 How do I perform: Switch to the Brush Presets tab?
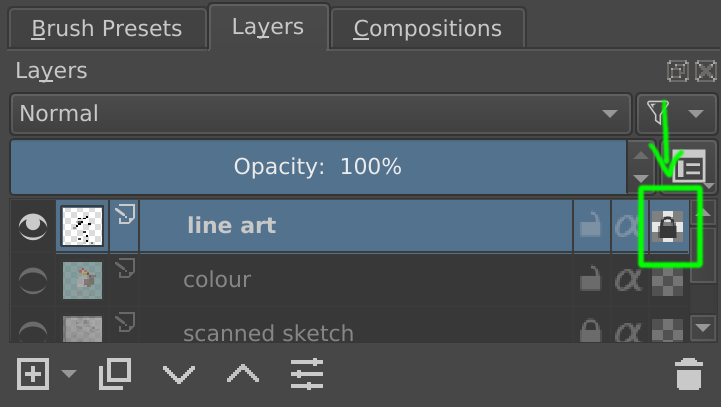(x=105, y=29)
